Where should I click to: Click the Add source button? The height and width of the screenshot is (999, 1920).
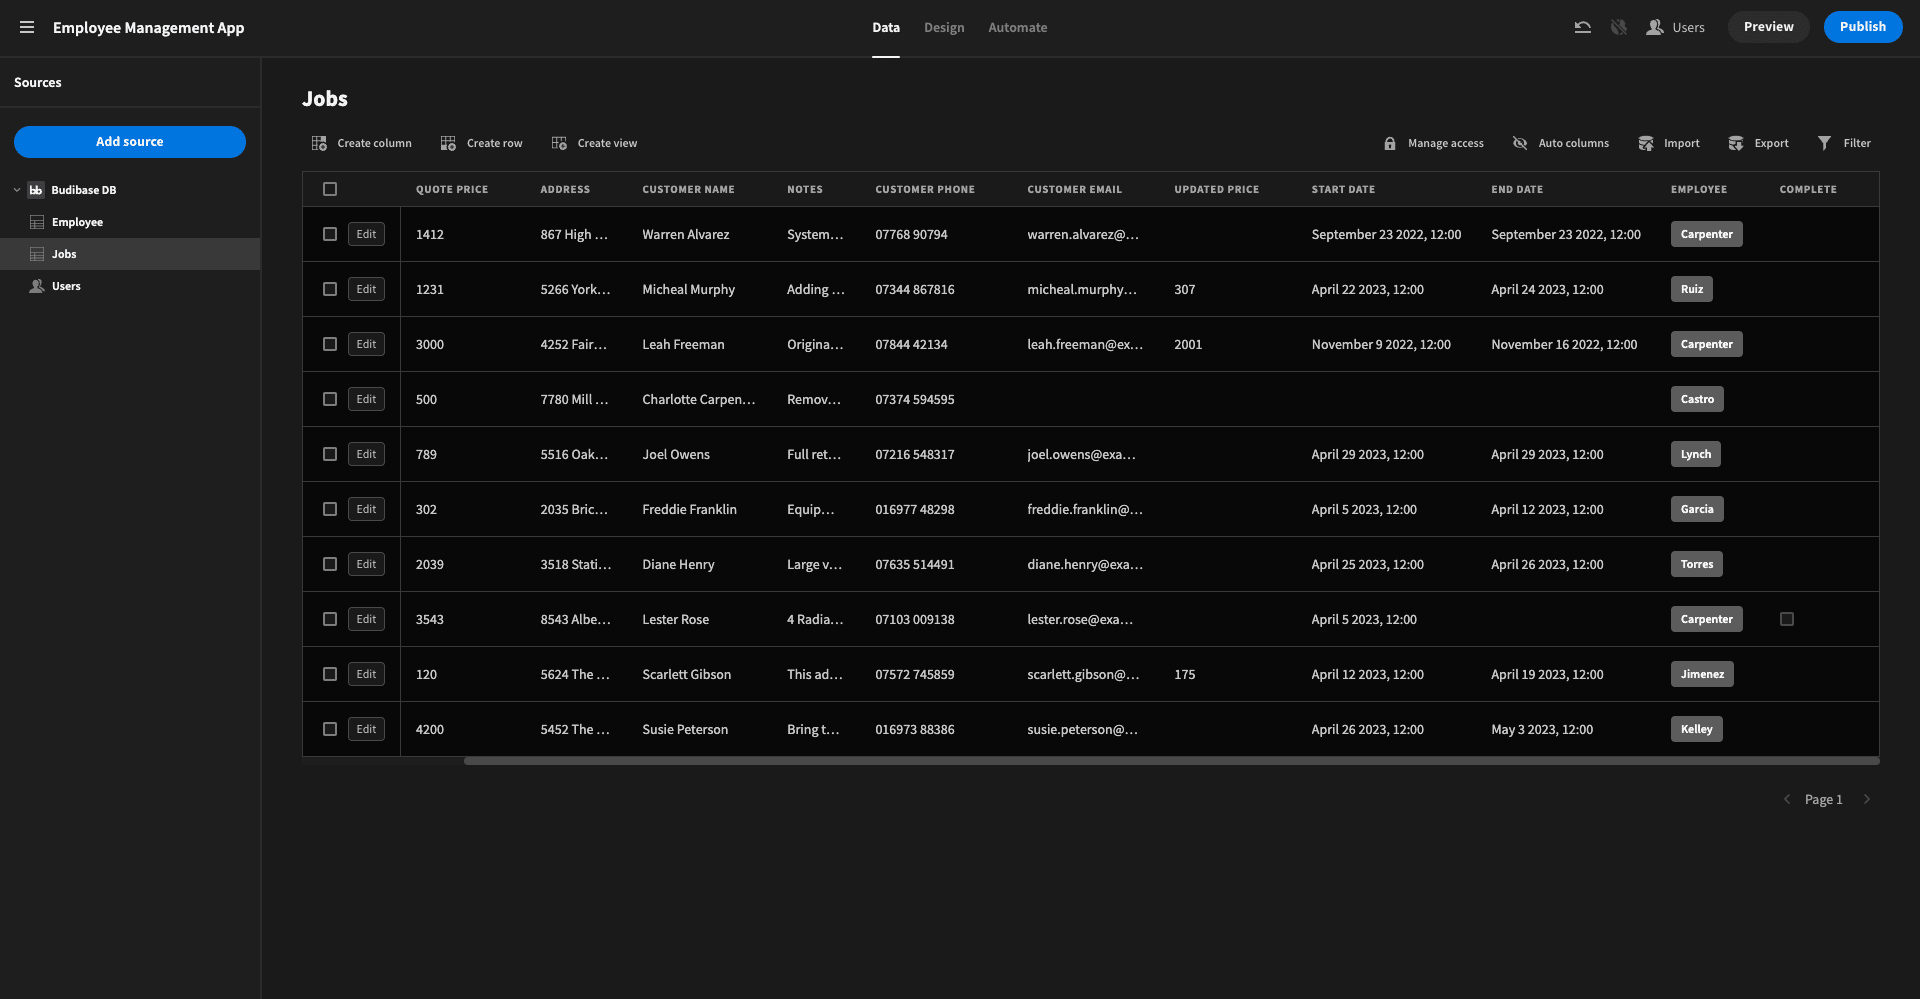tap(130, 142)
